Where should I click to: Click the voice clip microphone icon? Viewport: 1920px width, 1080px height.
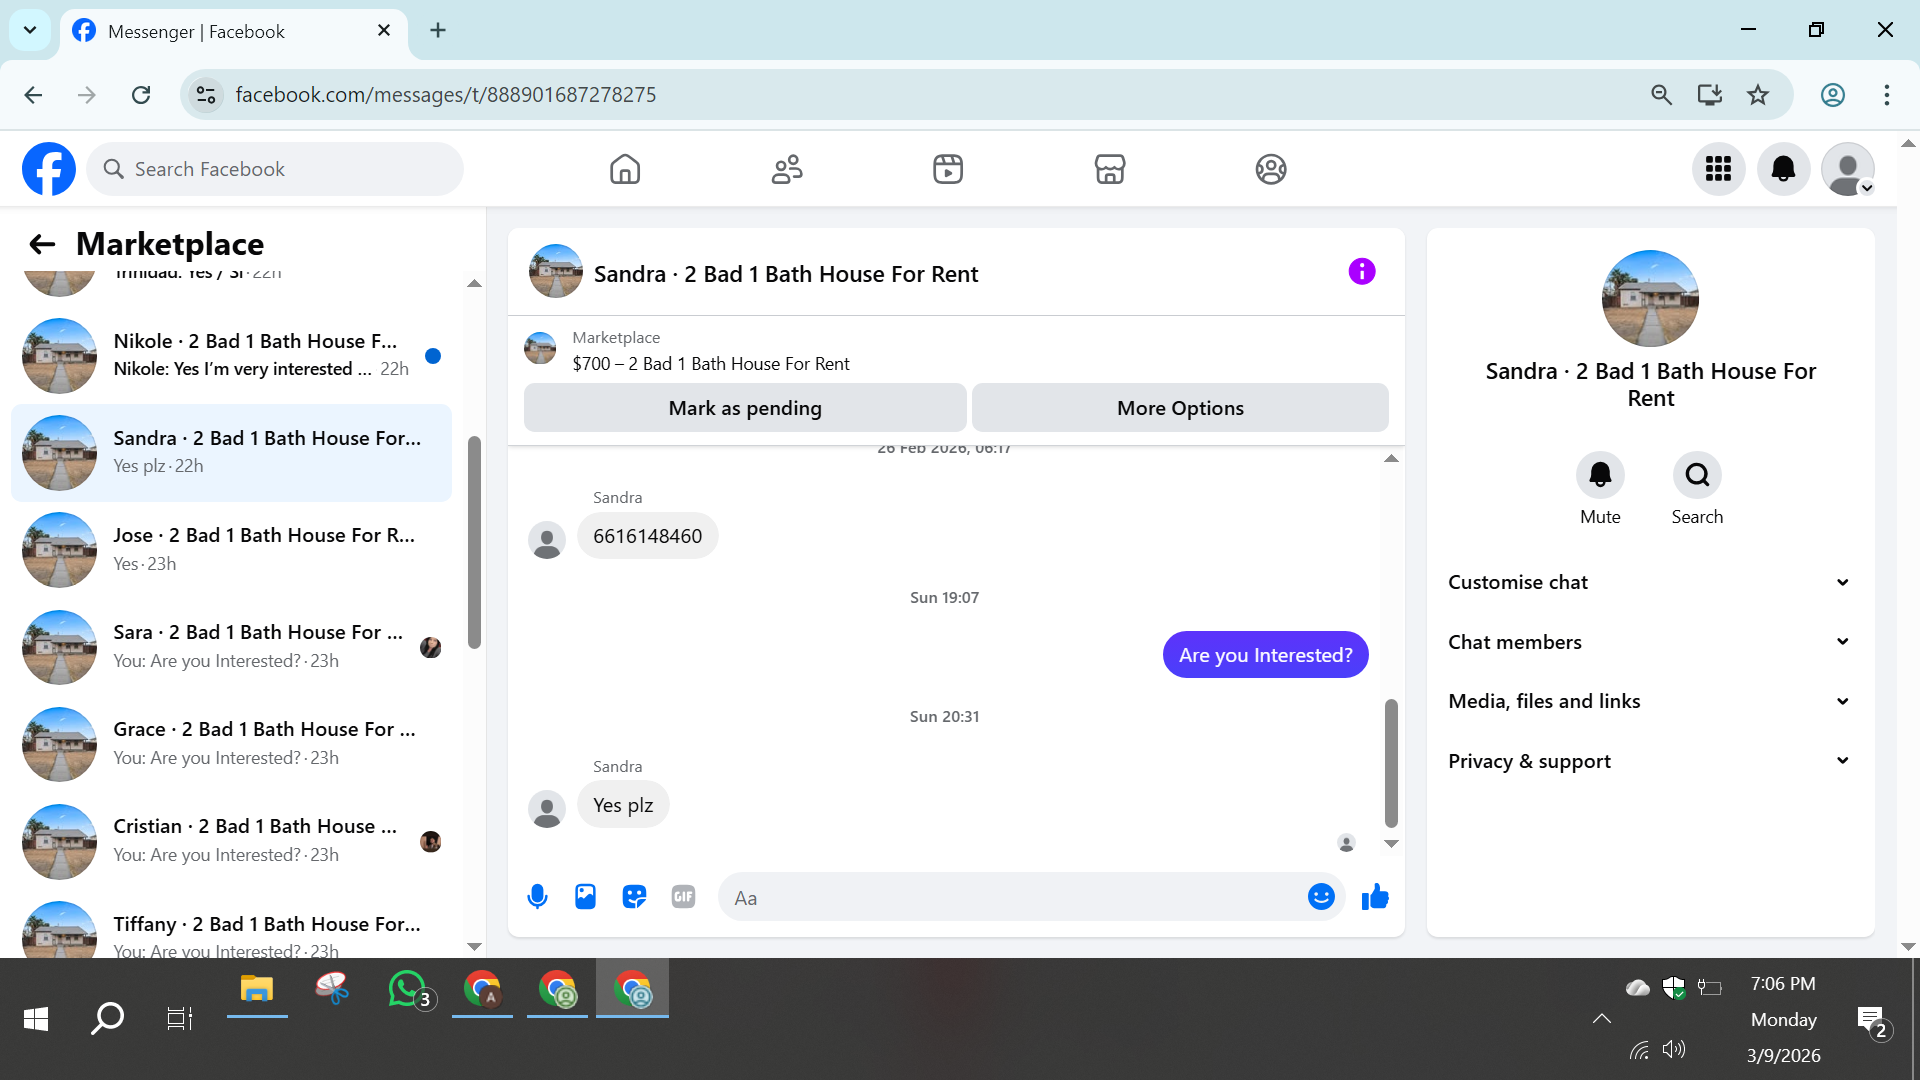537,897
